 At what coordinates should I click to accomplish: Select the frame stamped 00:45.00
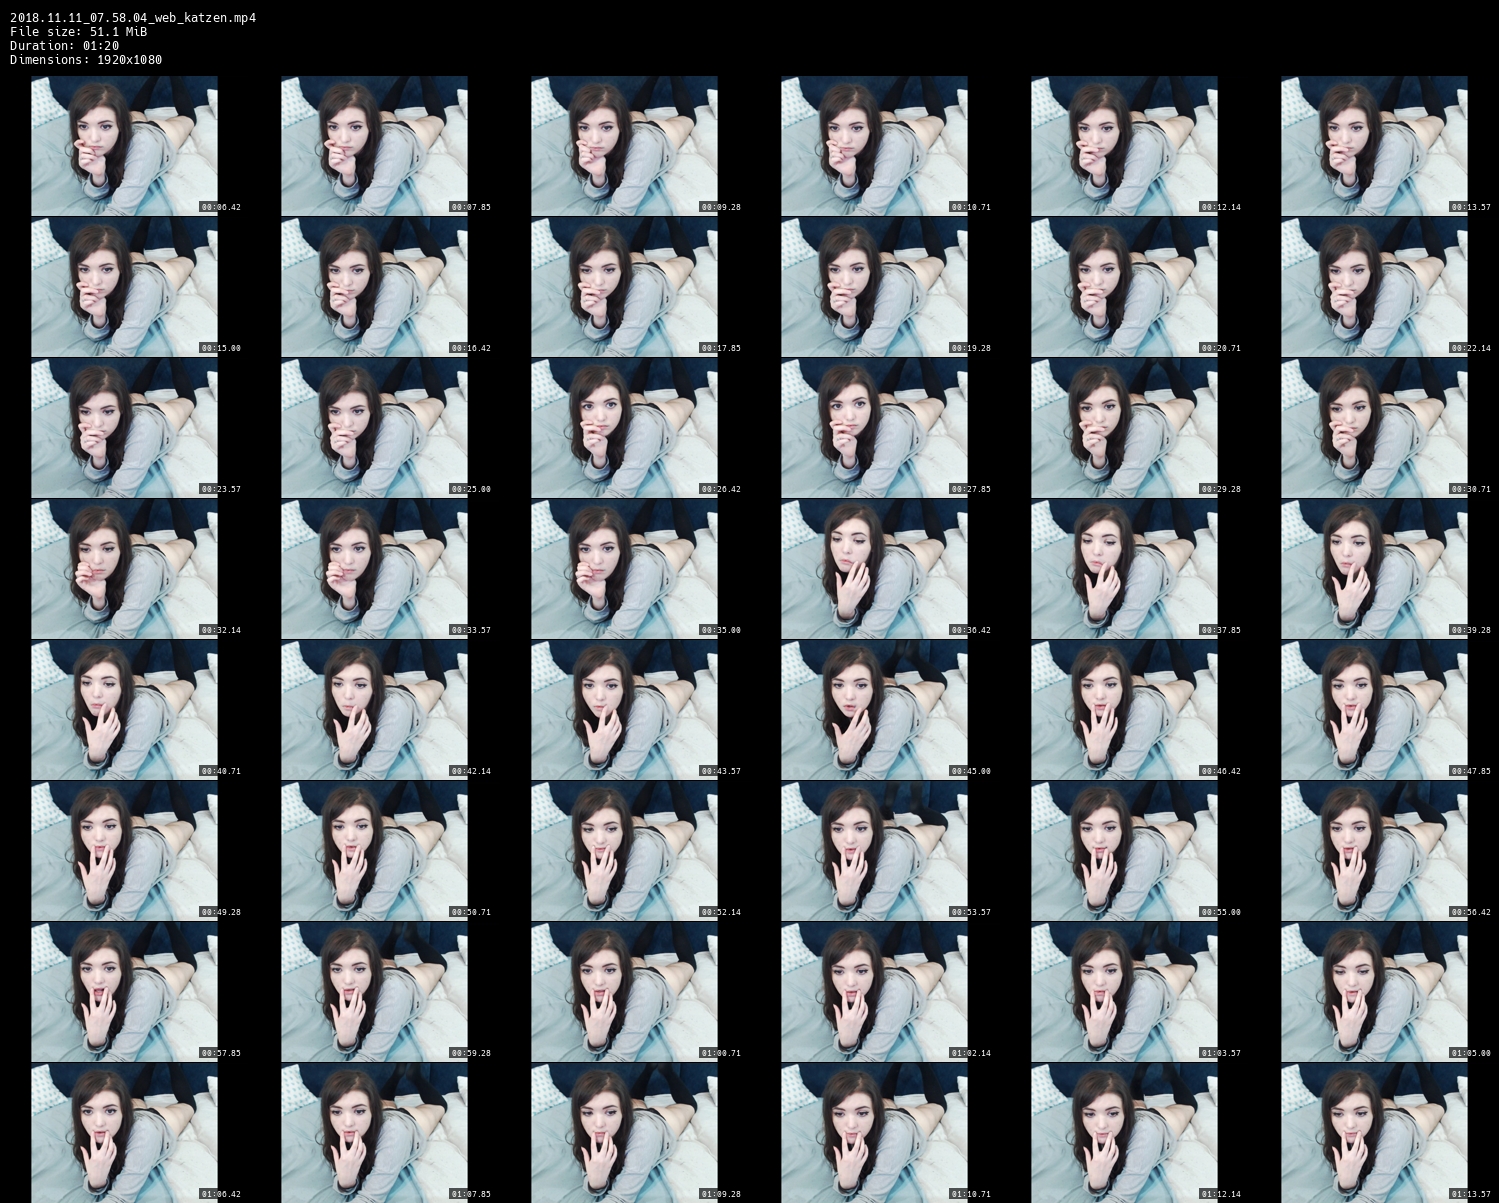(875, 710)
